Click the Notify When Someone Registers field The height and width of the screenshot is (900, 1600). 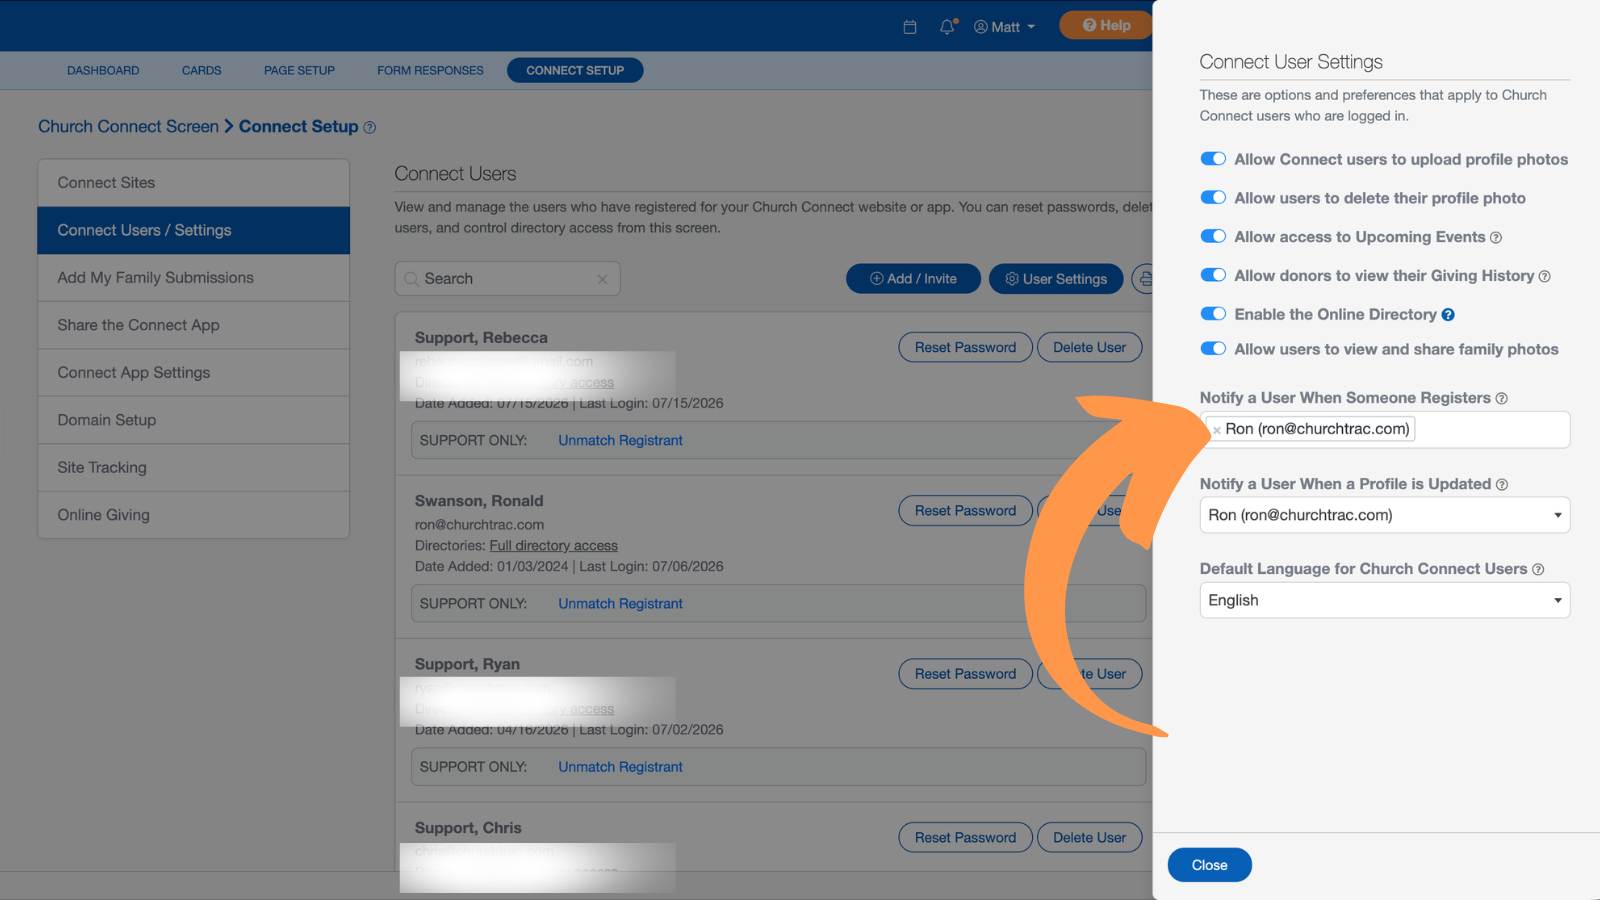point(1385,430)
